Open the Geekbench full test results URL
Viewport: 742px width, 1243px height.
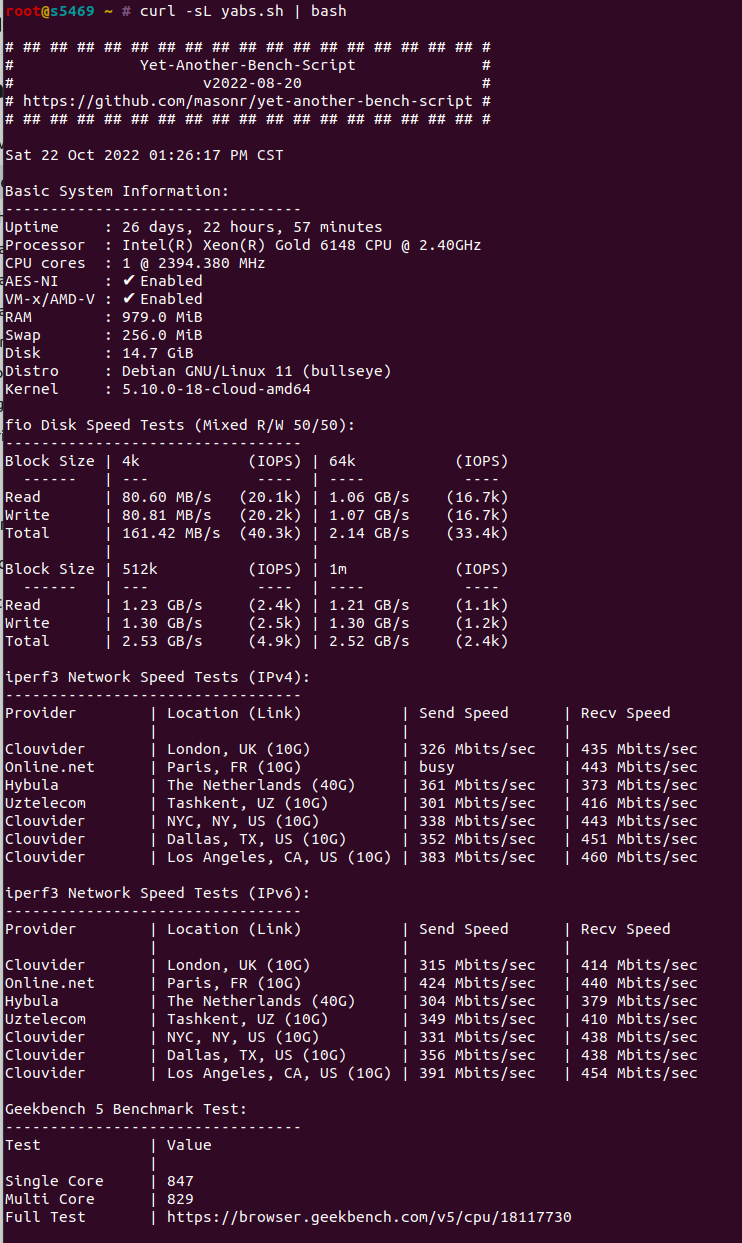coord(368,1217)
